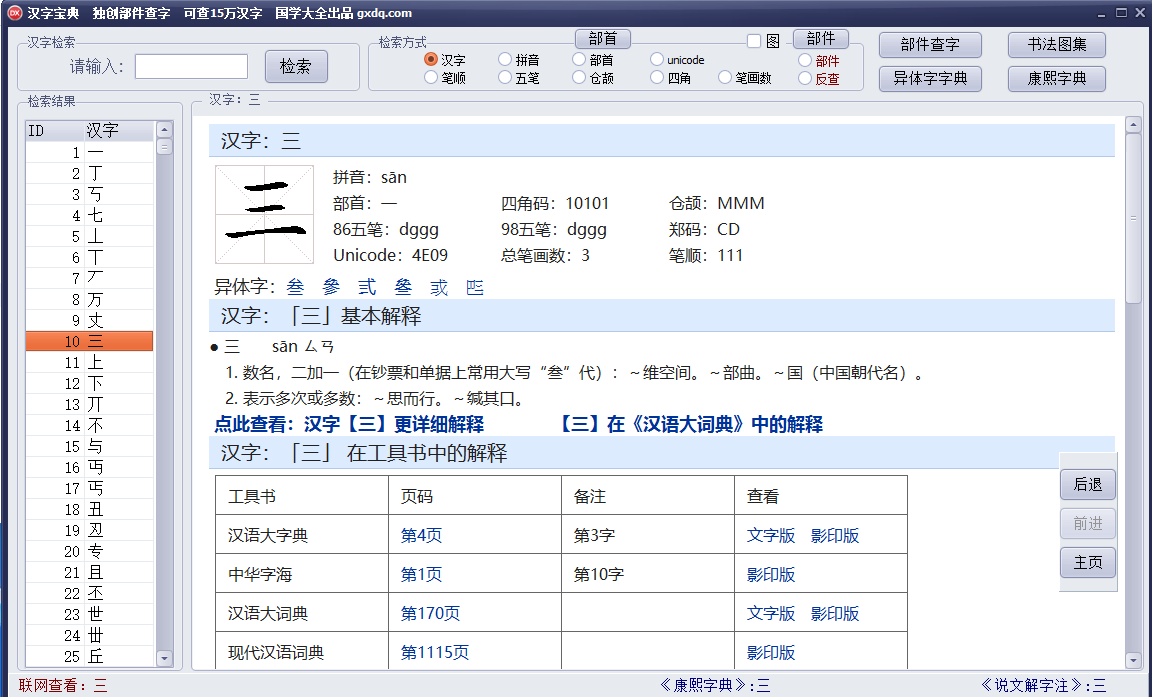This screenshot has height=697, width=1152.
Task: Click the red DX app logo icon
Action: click(14, 12)
